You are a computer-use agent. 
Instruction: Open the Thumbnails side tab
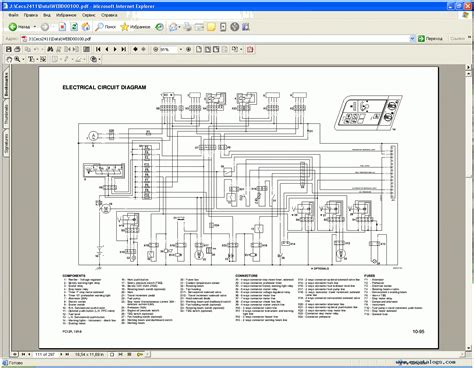[x=6, y=114]
